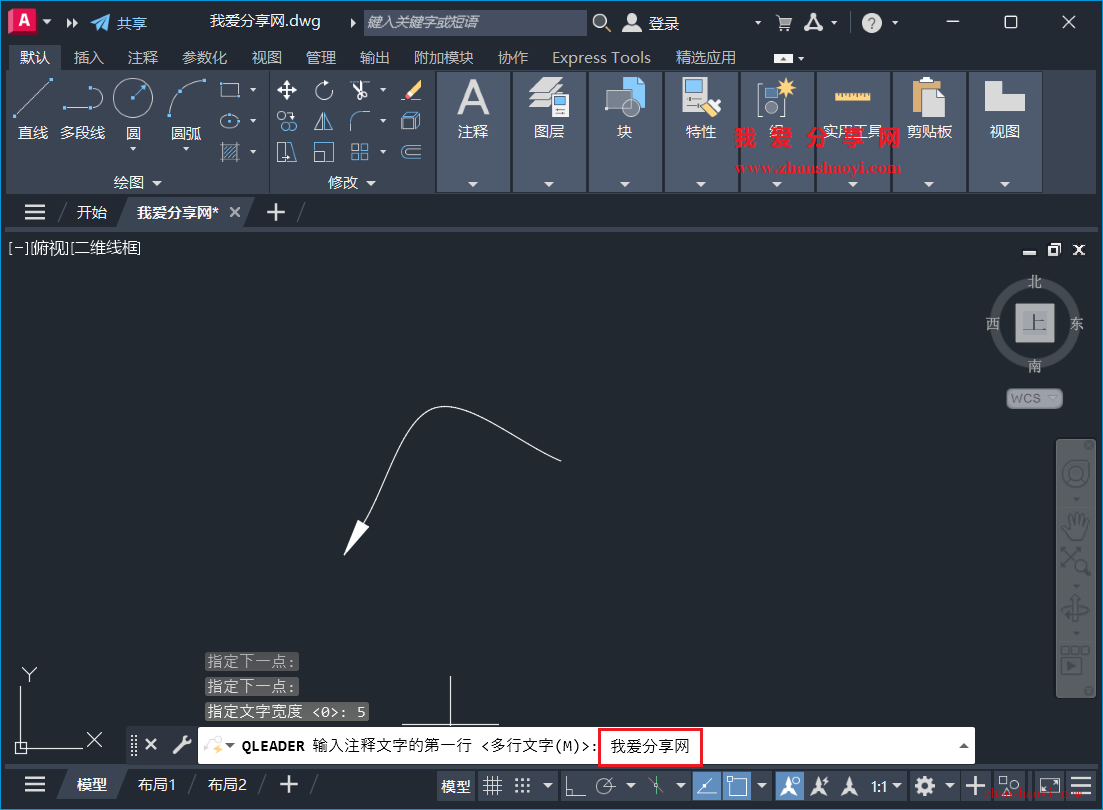
Task: Toggle isometric drafting in status bar
Action: coord(656,785)
